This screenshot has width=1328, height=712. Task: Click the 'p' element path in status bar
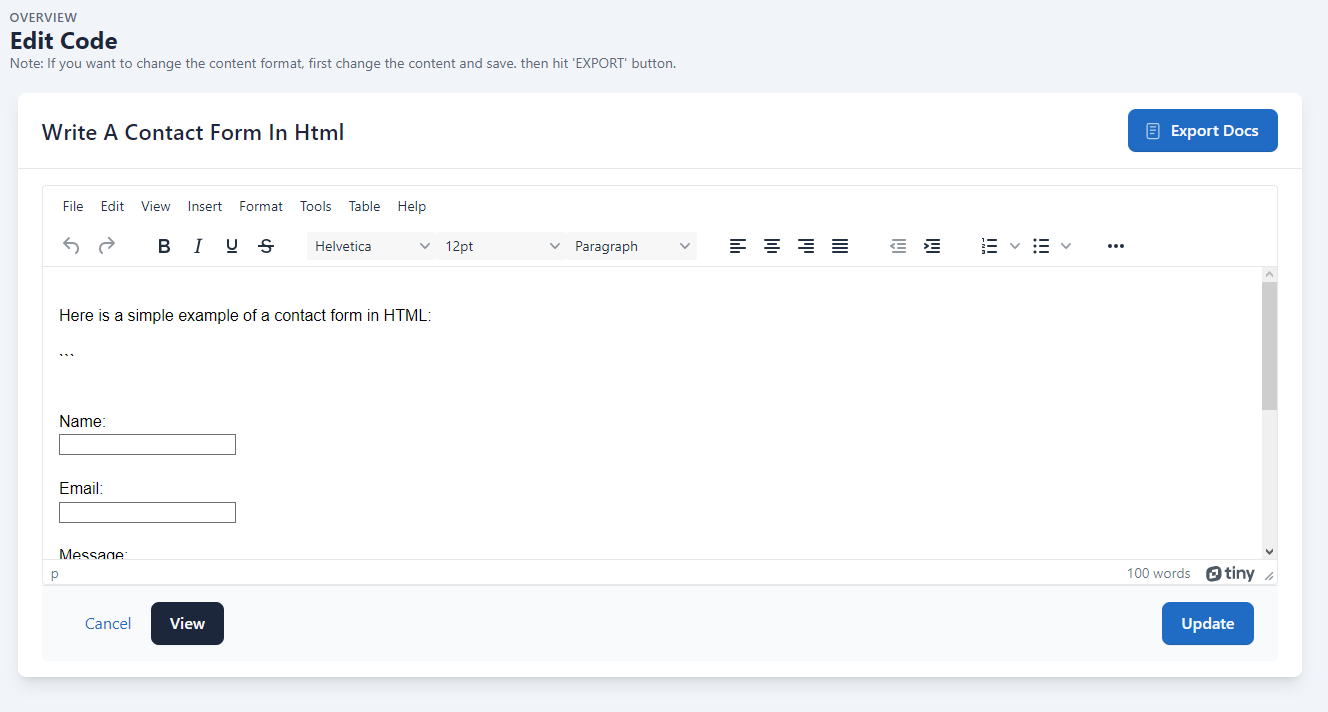click(x=55, y=574)
